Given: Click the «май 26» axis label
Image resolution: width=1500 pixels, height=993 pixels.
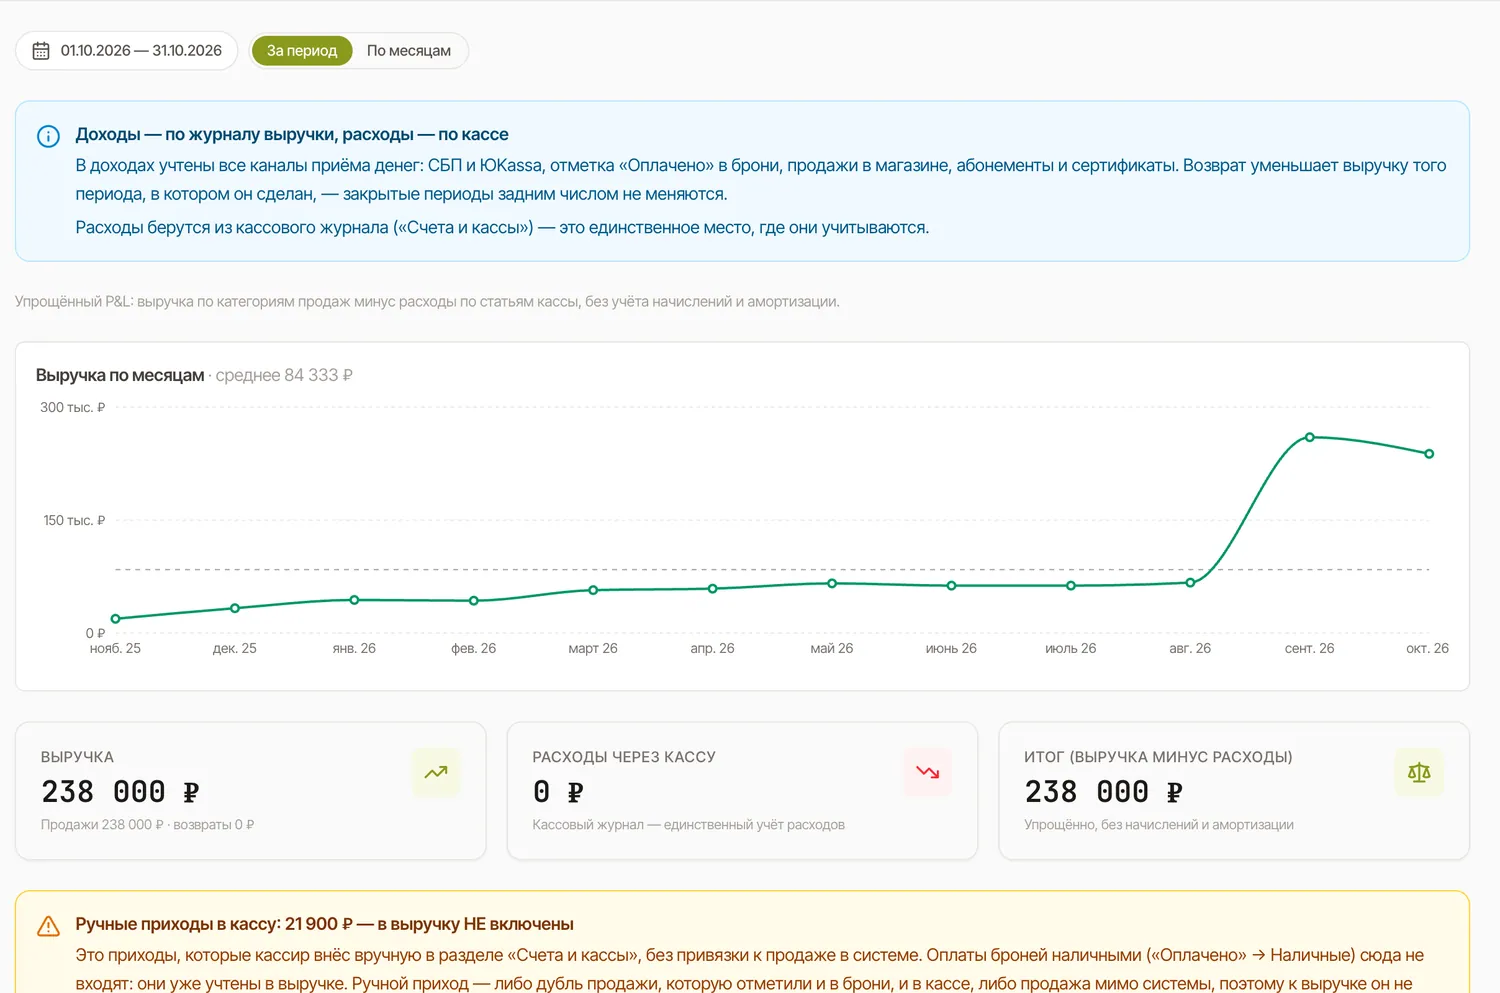Looking at the screenshot, I should point(832,648).
